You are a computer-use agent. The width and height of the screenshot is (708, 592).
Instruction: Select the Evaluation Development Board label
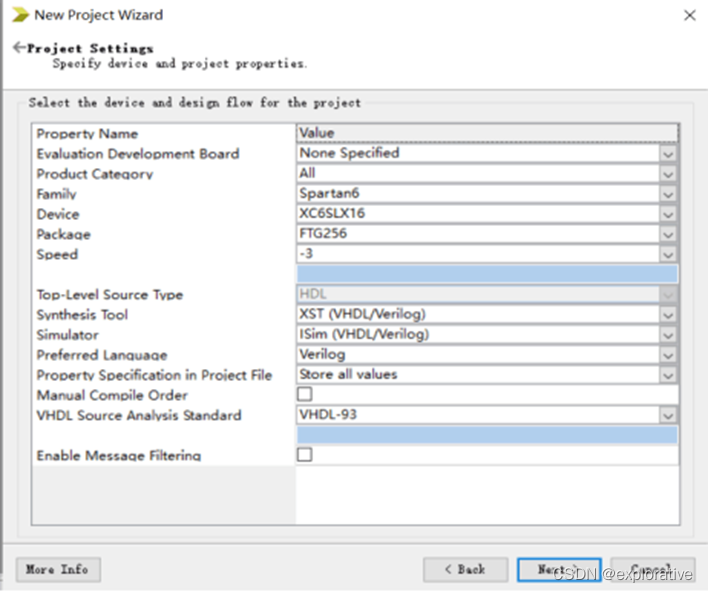click(x=138, y=154)
